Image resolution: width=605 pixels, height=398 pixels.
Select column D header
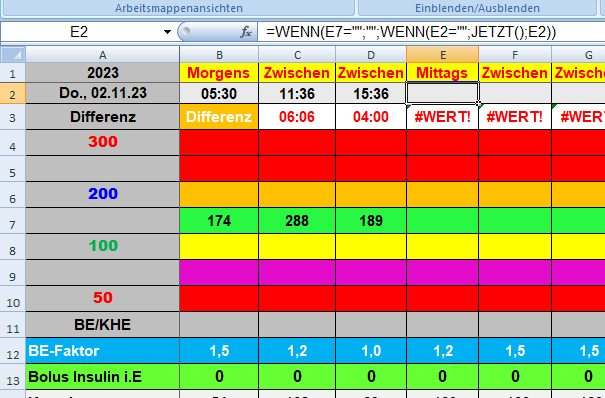[371, 55]
